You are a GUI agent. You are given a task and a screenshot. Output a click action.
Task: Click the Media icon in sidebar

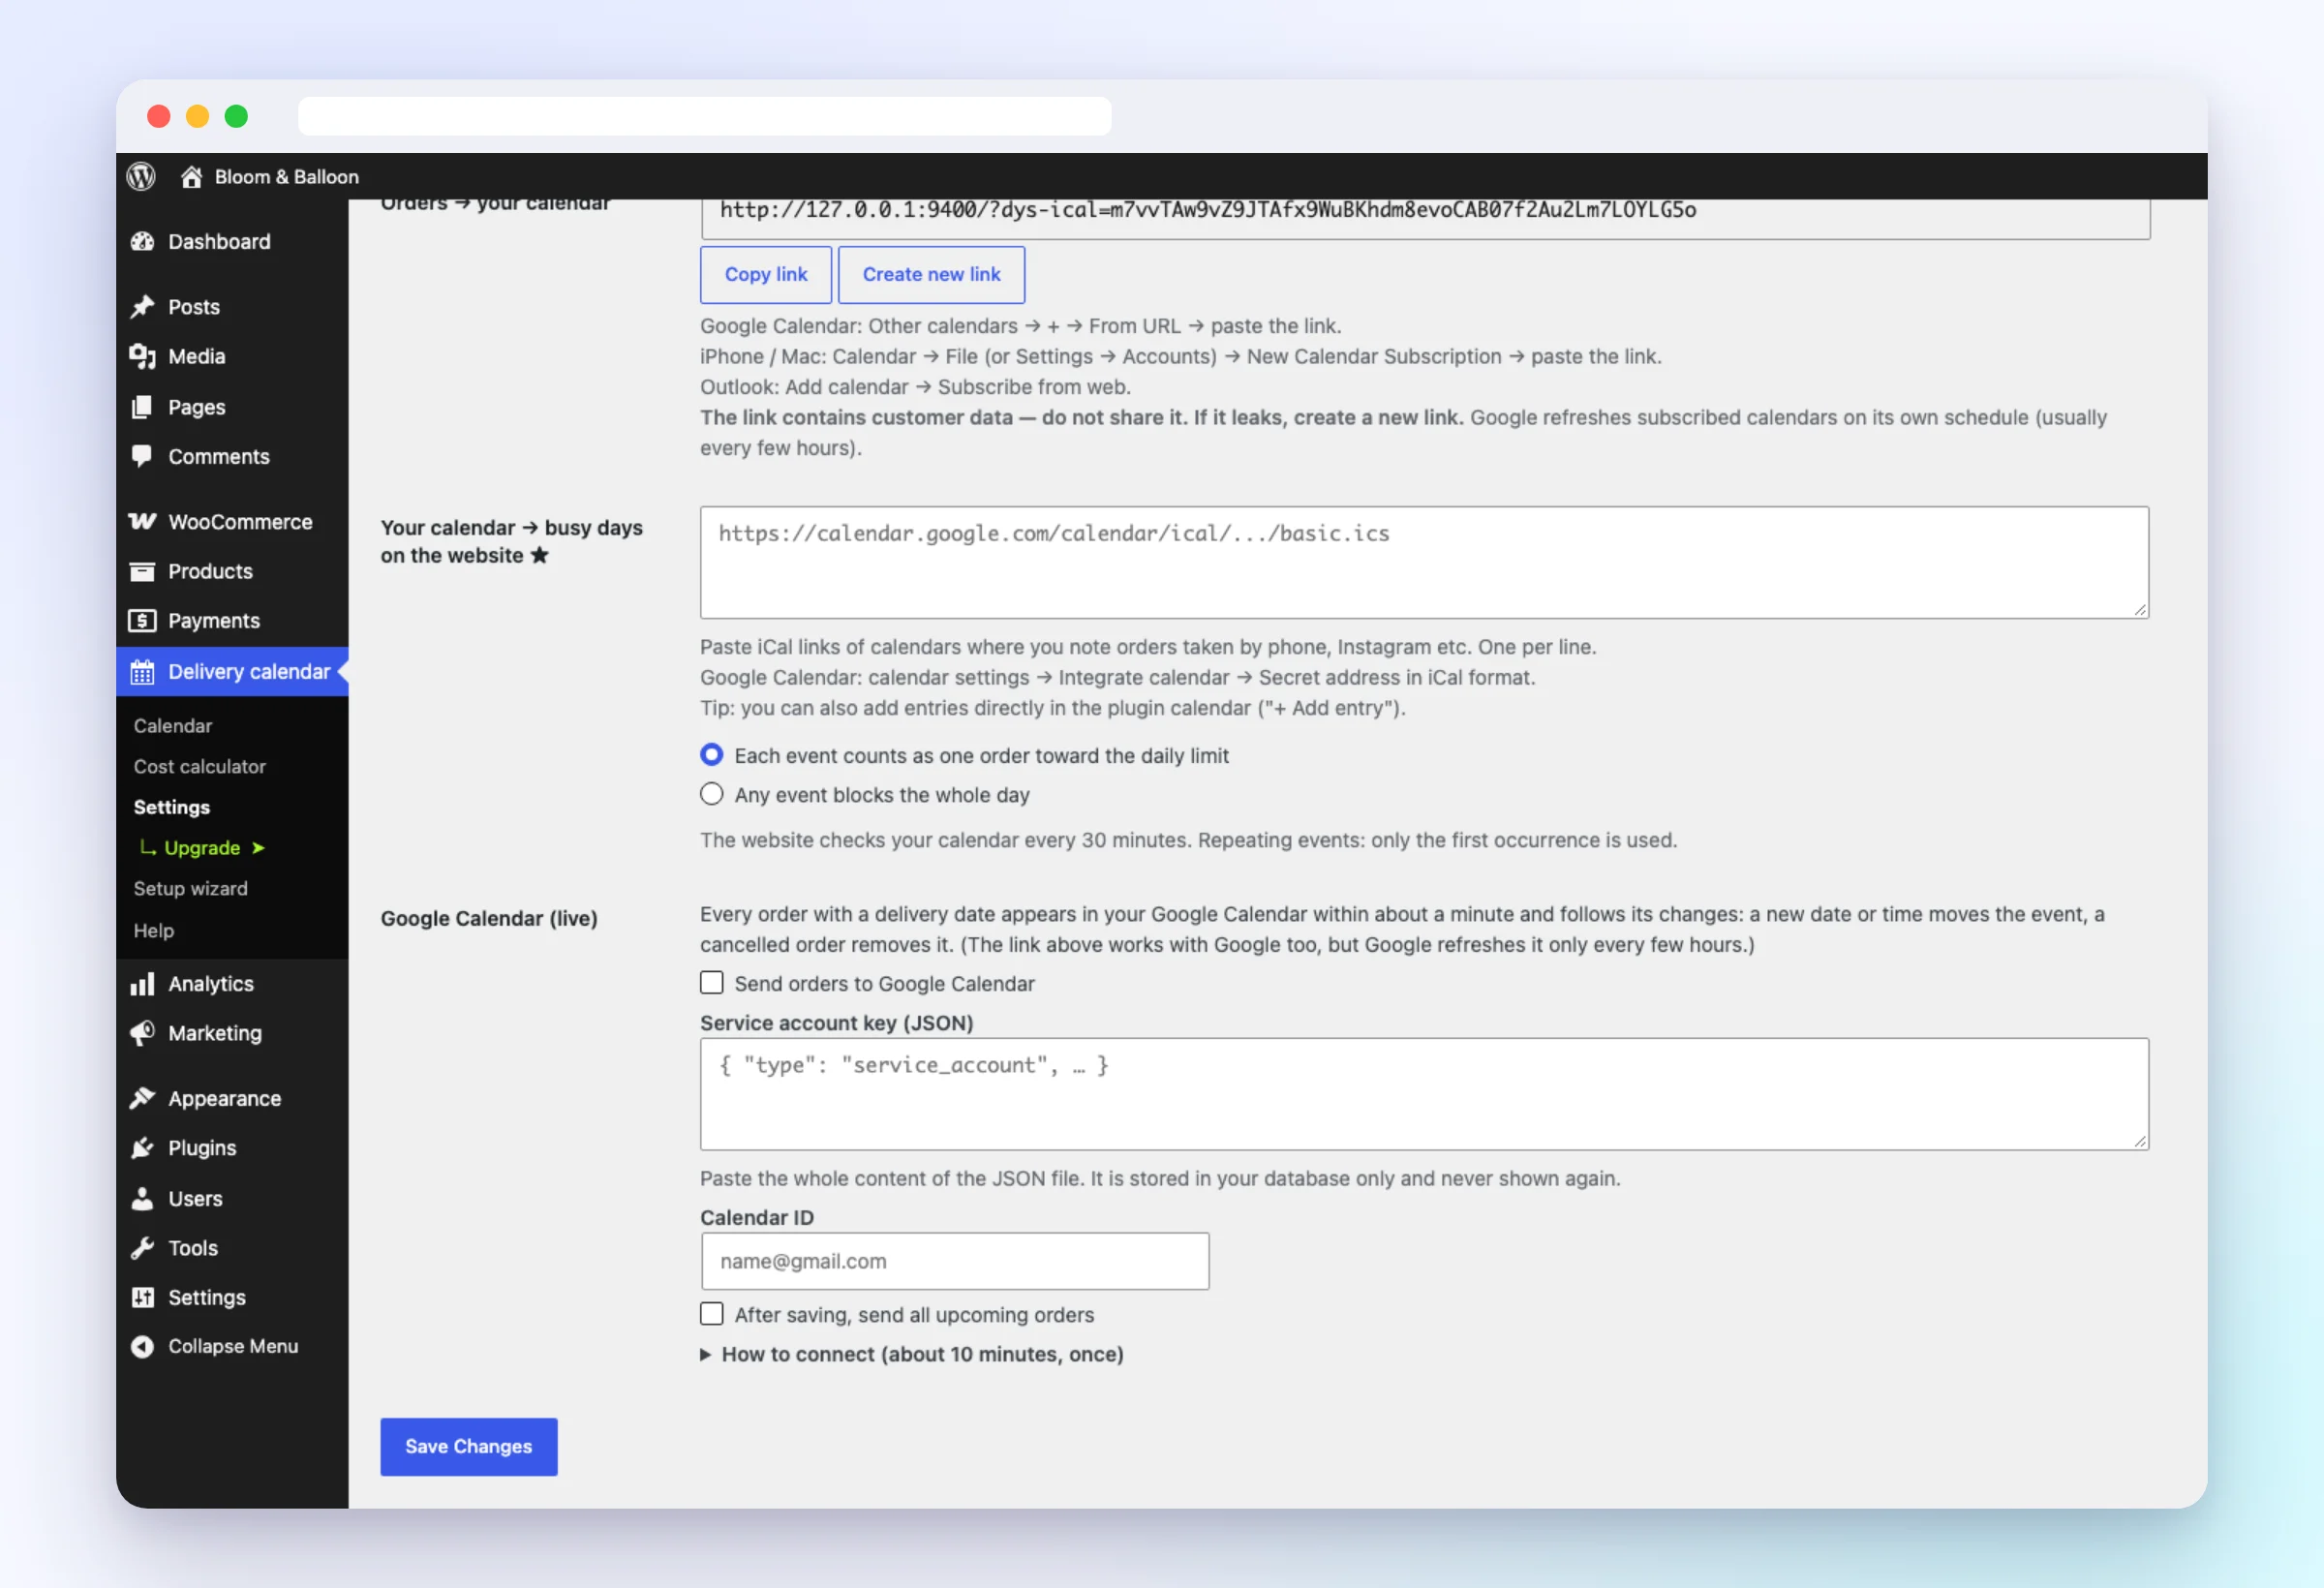click(x=142, y=356)
